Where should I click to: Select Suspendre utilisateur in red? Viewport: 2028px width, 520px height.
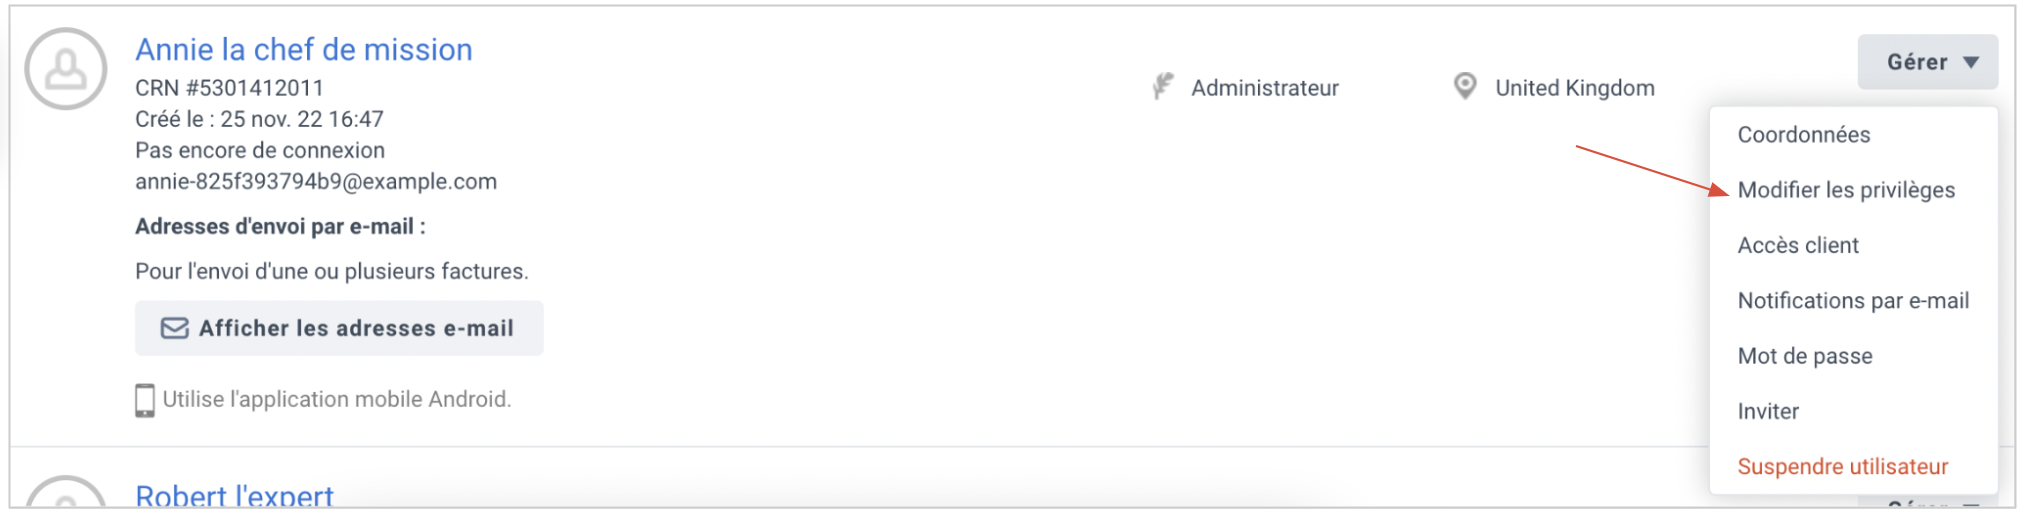[x=1843, y=467]
